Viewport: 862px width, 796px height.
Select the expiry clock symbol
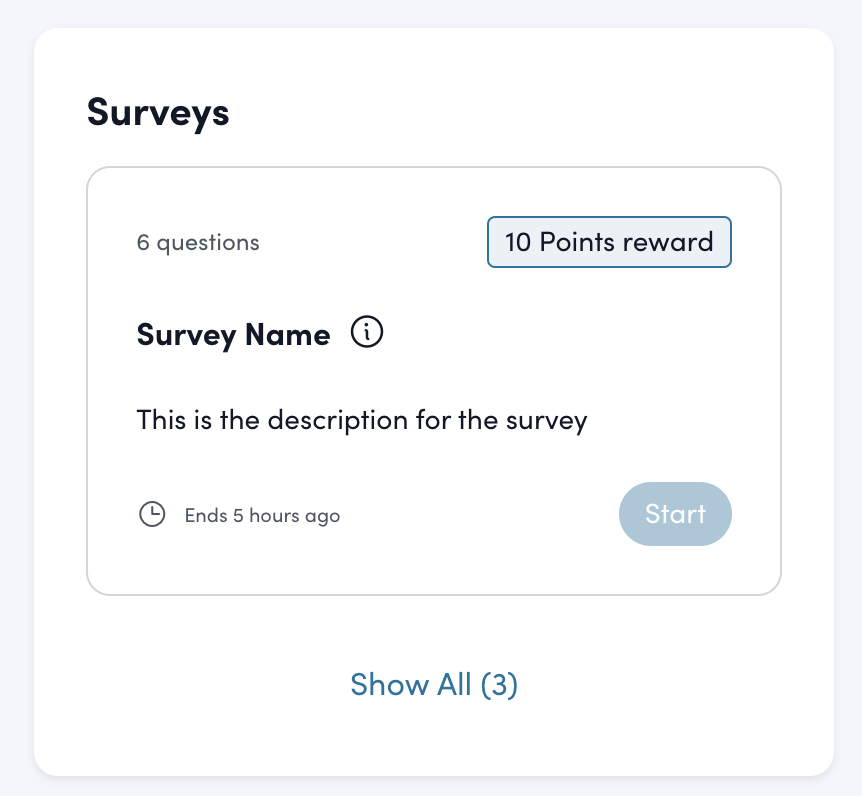click(152, 515)
